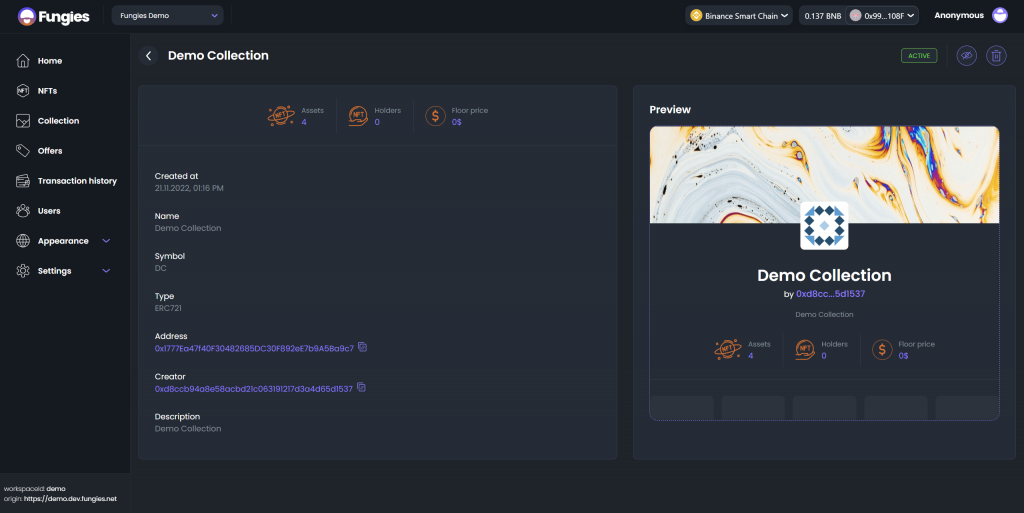Image resolution: width=1024 pixels, height=513 pixels.
Task: Click the Created at date 21.11.2022
Action: coord(189,188)
